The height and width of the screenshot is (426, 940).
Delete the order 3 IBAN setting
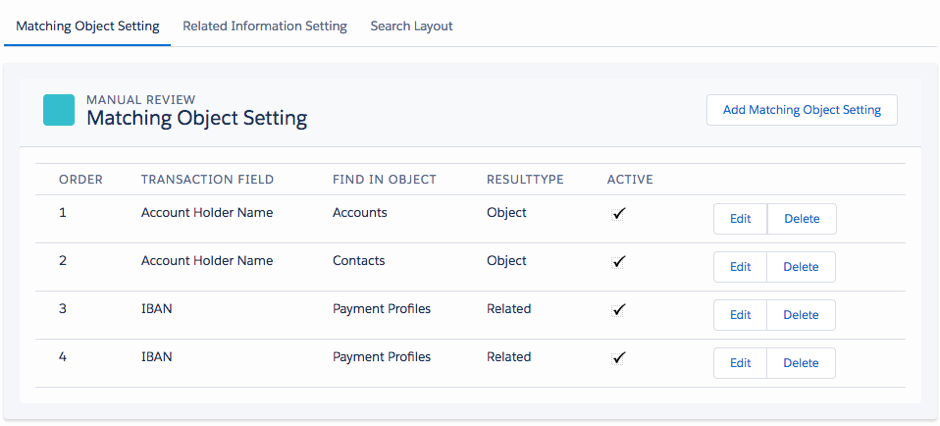[x=801, y=315]
